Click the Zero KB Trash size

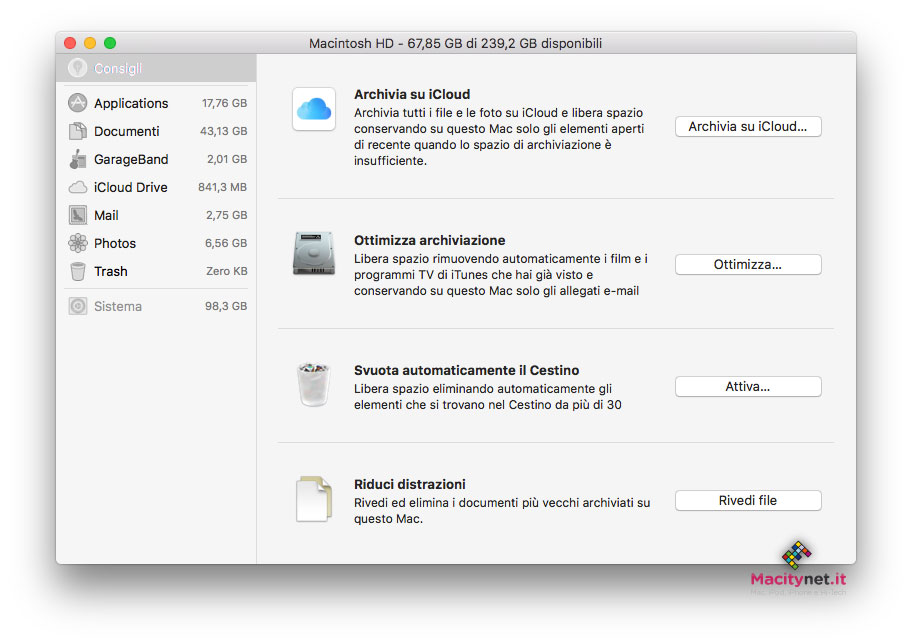[x=227, y=271]
